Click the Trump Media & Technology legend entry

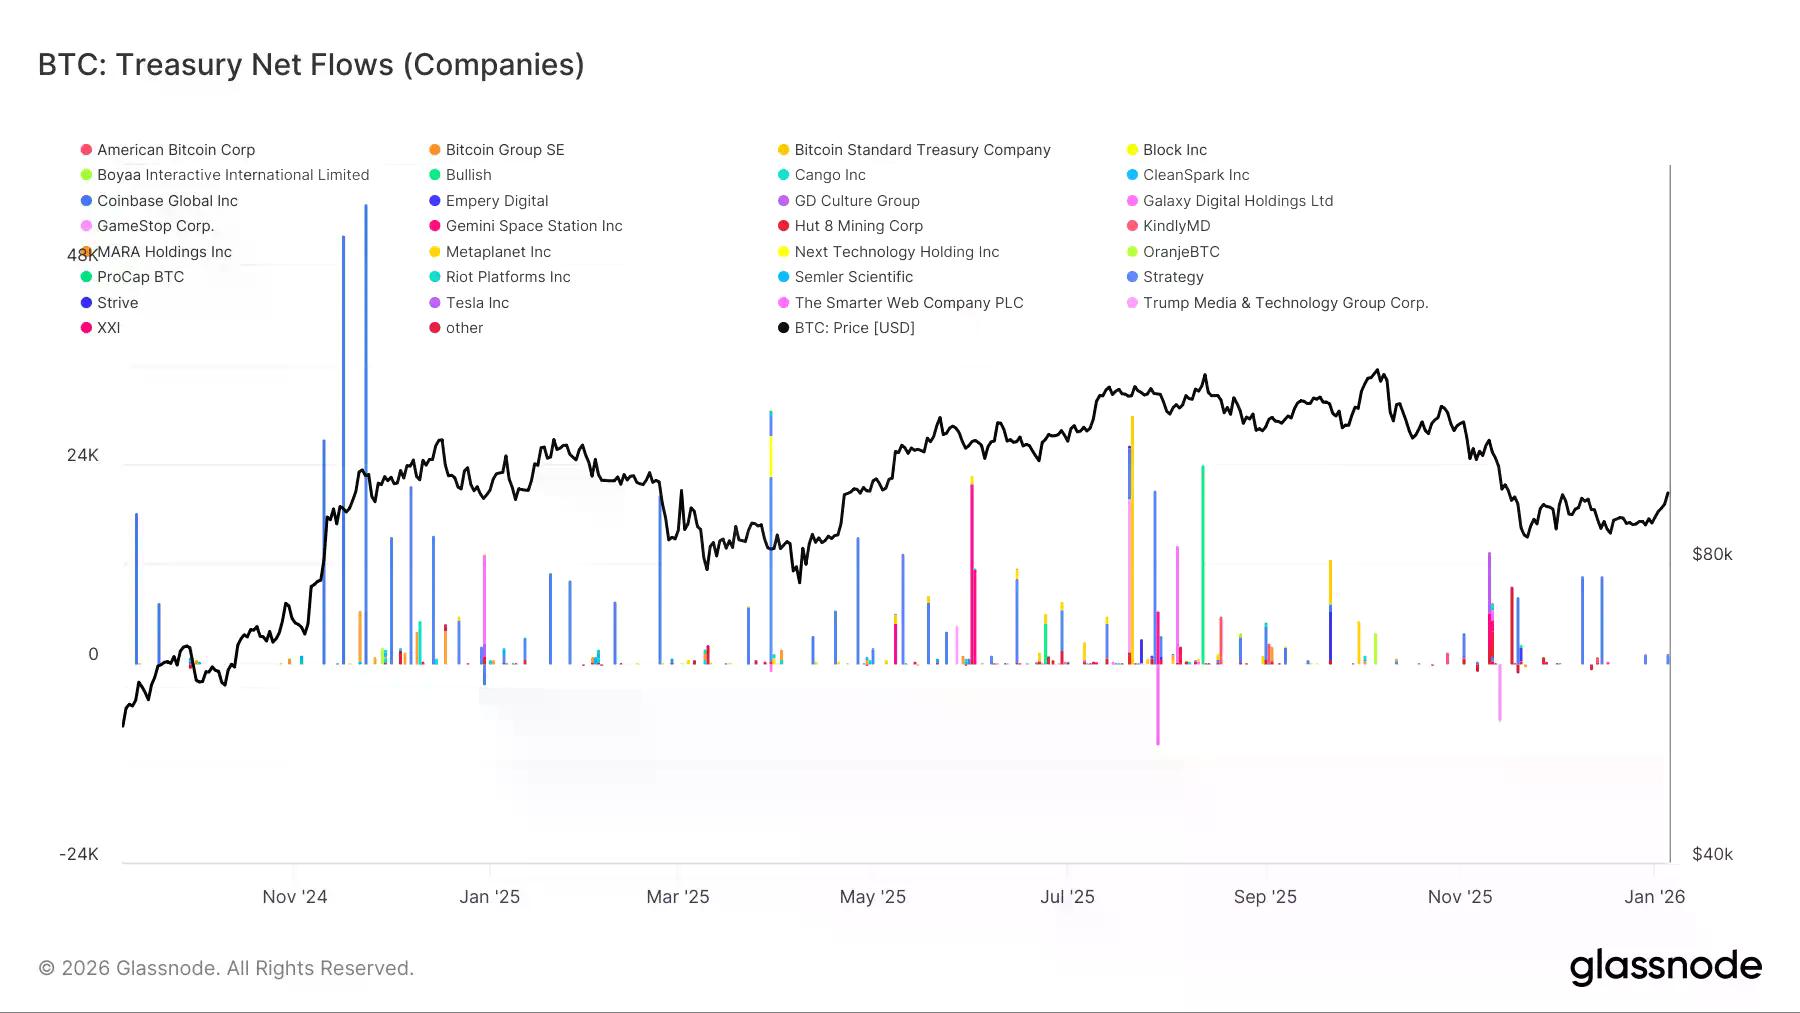point(1284,303)
